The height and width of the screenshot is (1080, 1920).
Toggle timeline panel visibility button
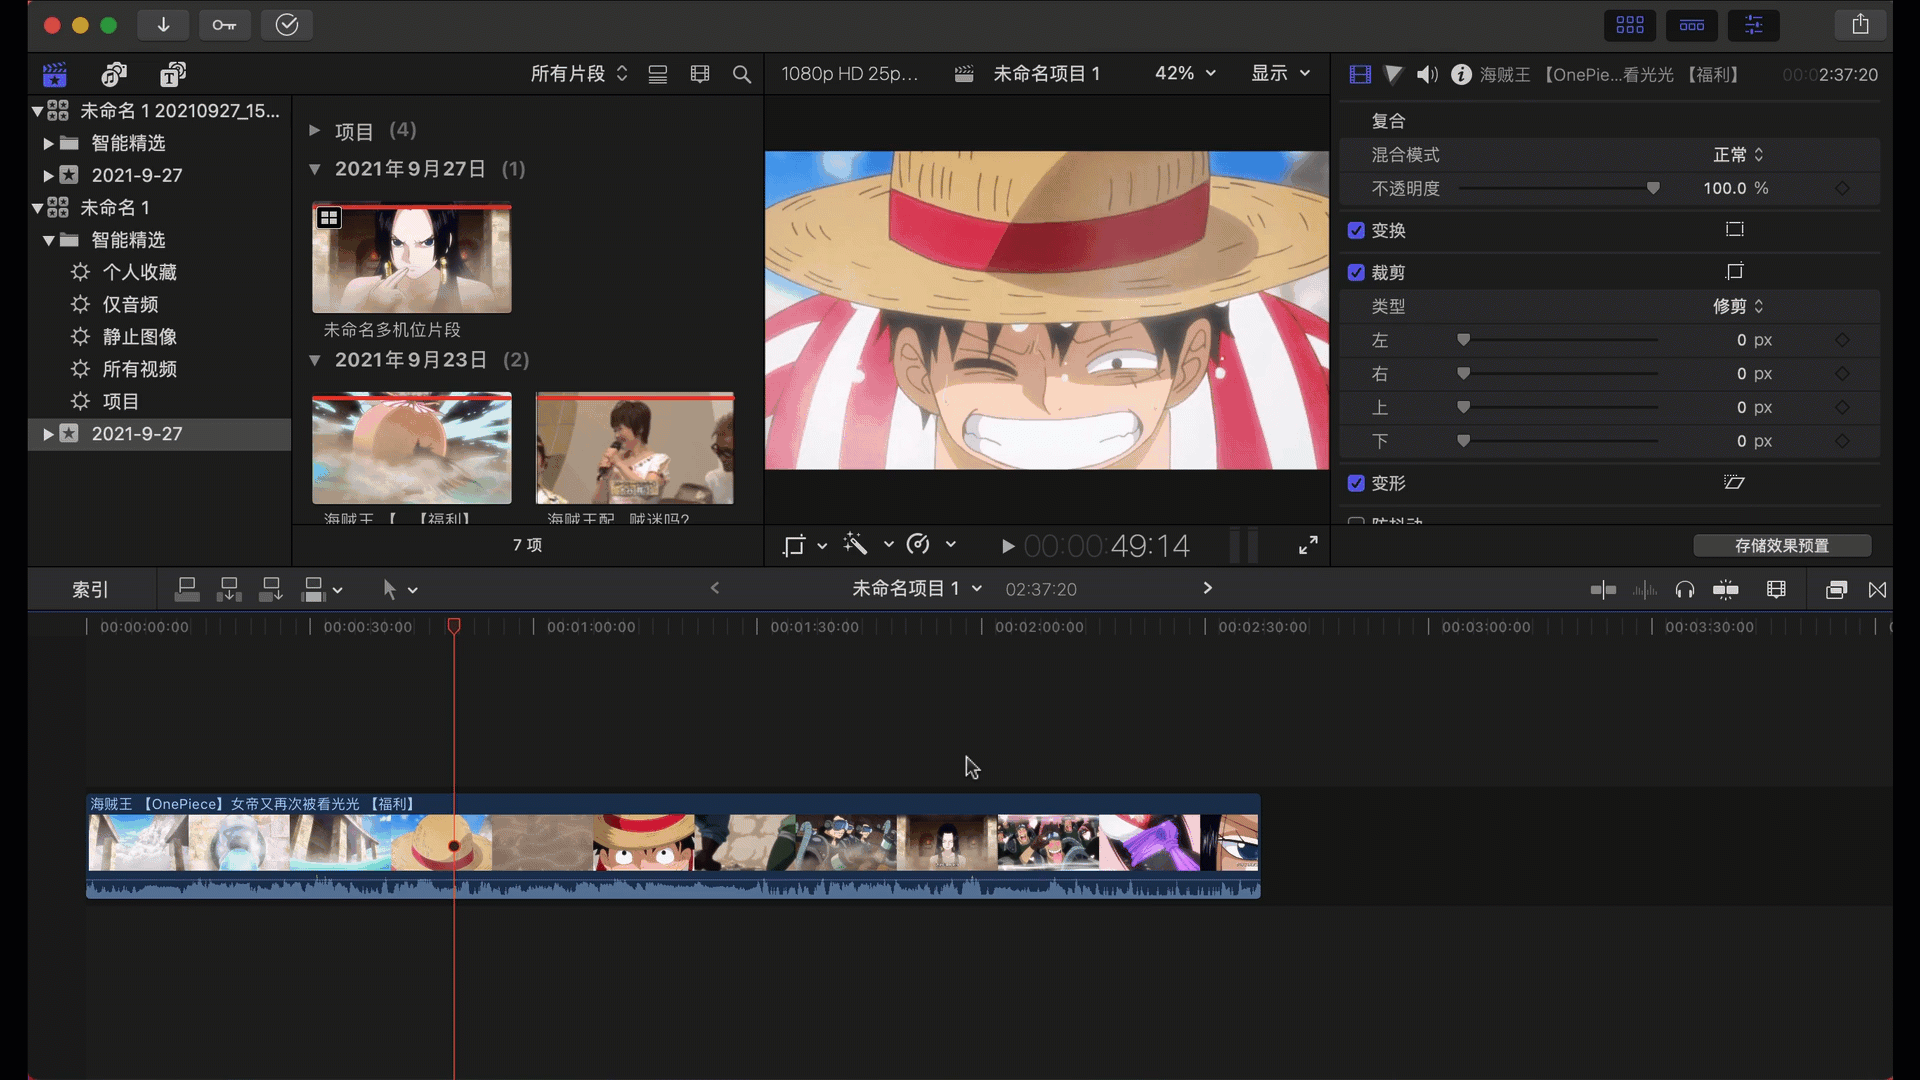[1692, 25]
